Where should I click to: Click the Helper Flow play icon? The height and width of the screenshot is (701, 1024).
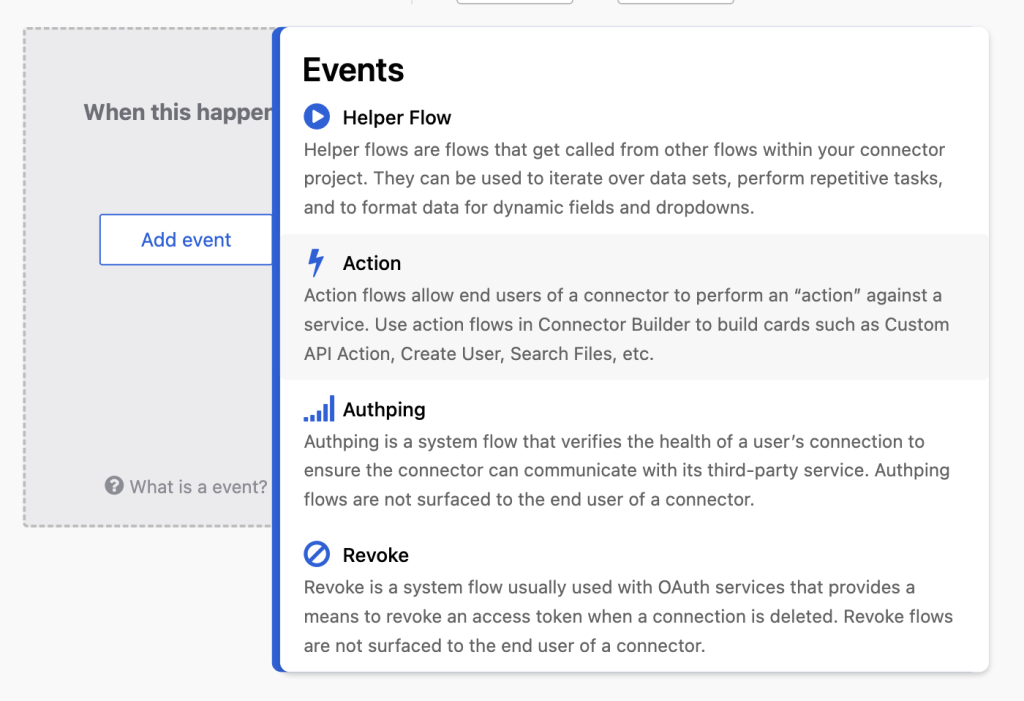pyautogui.click(x=317, y=117)
